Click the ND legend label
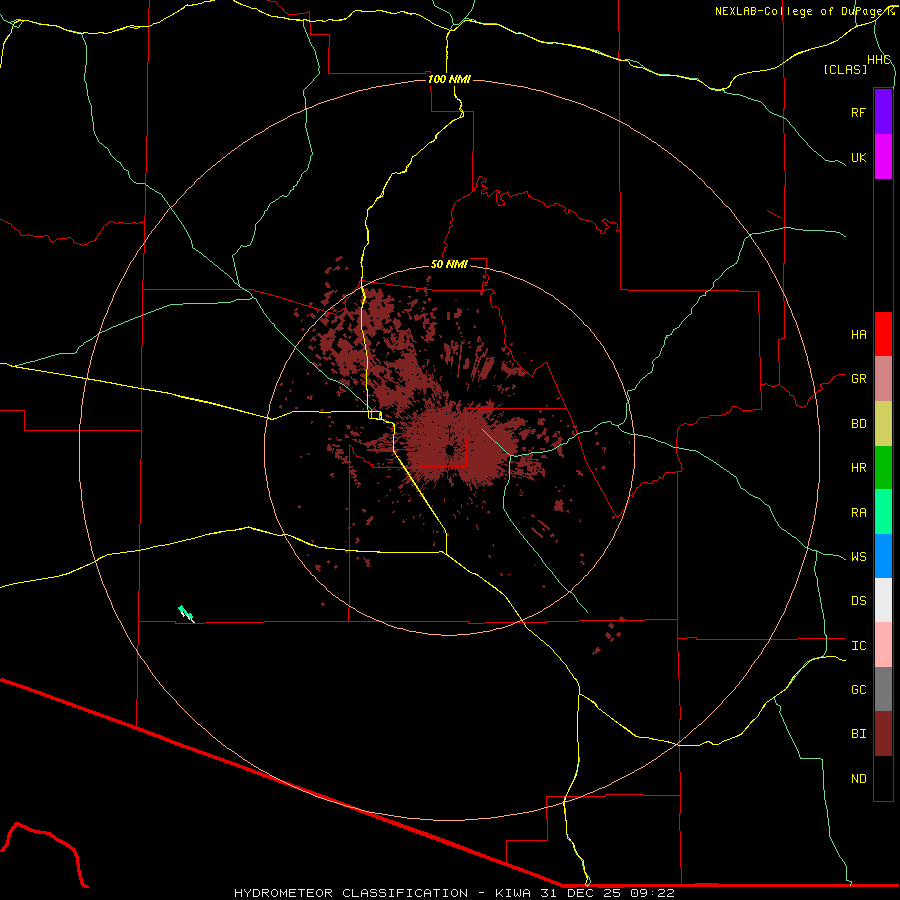Screen dimensions: 900x900 click(x=858, y=779)
